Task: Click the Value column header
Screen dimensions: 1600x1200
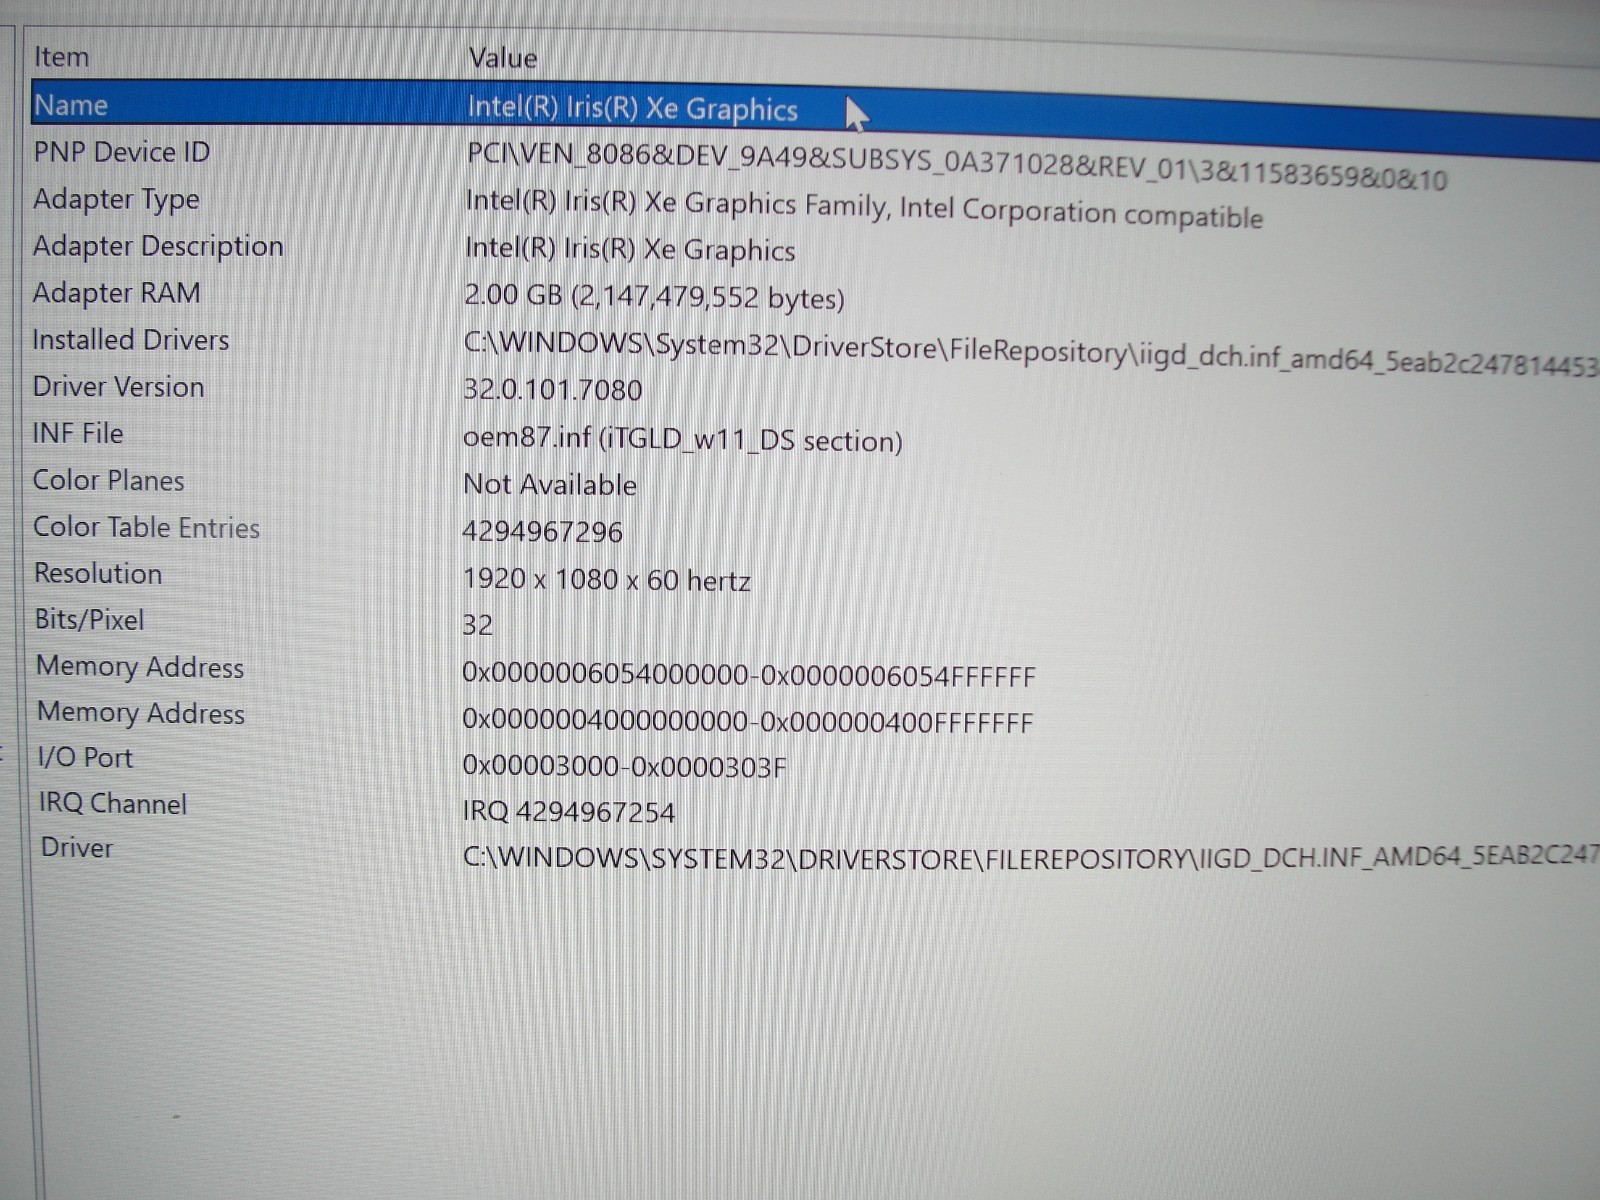Action: [503, 58]
